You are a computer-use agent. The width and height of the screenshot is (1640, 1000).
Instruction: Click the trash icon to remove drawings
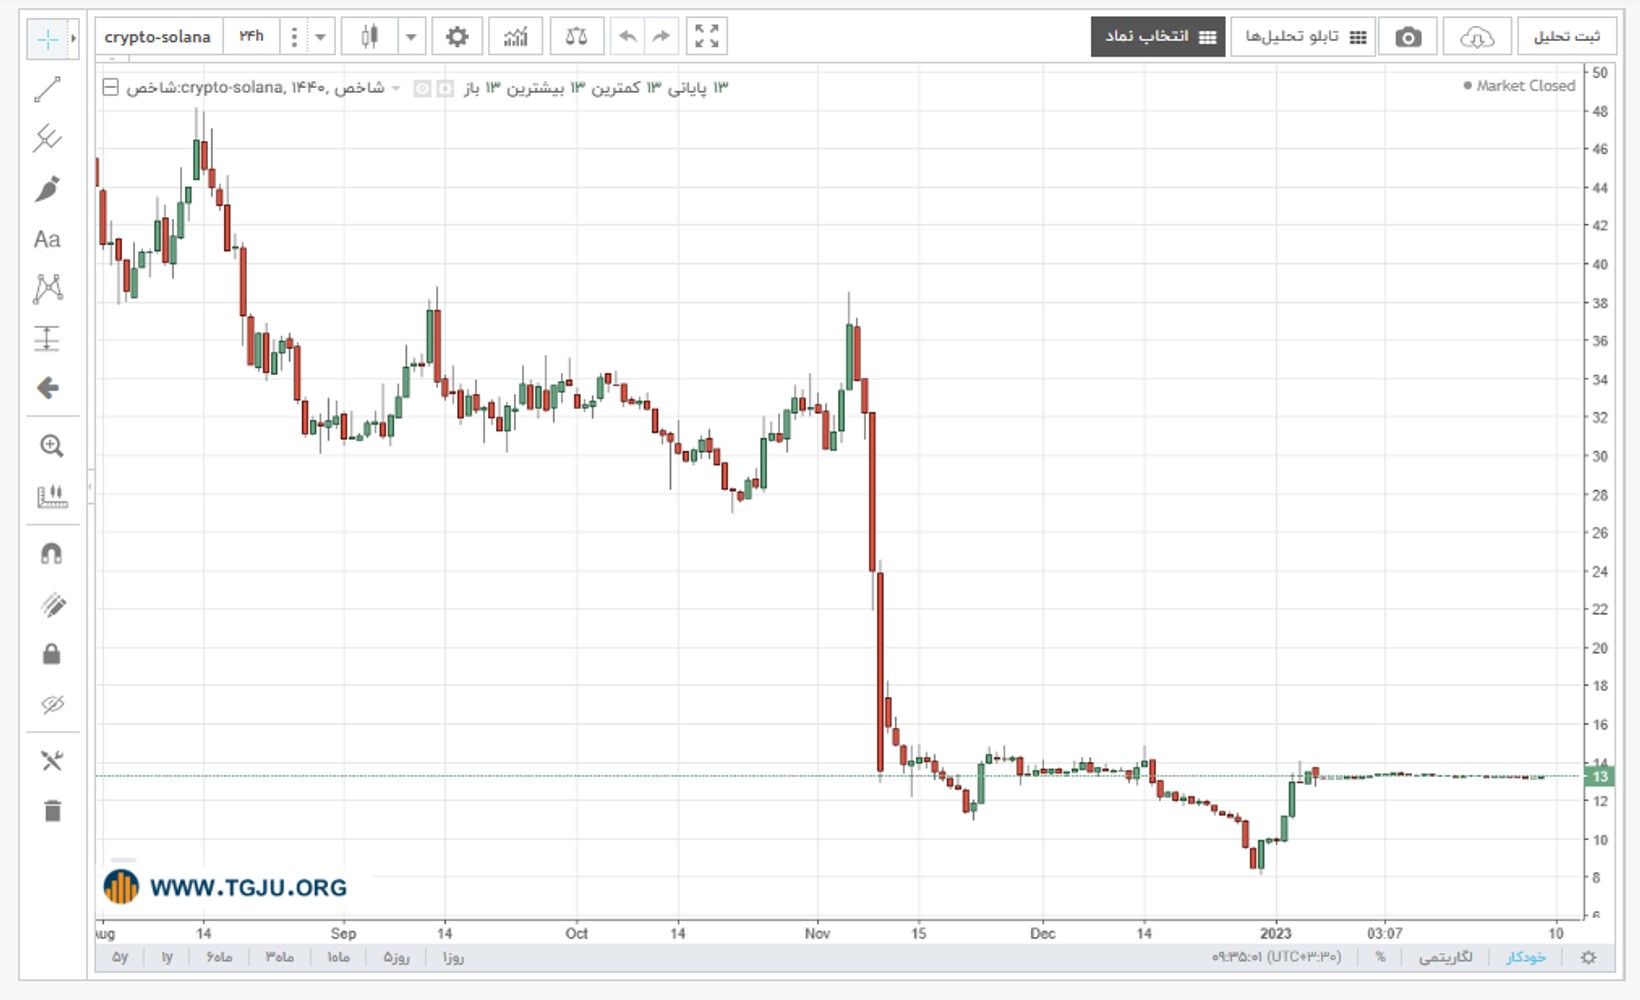coord(52,810)
